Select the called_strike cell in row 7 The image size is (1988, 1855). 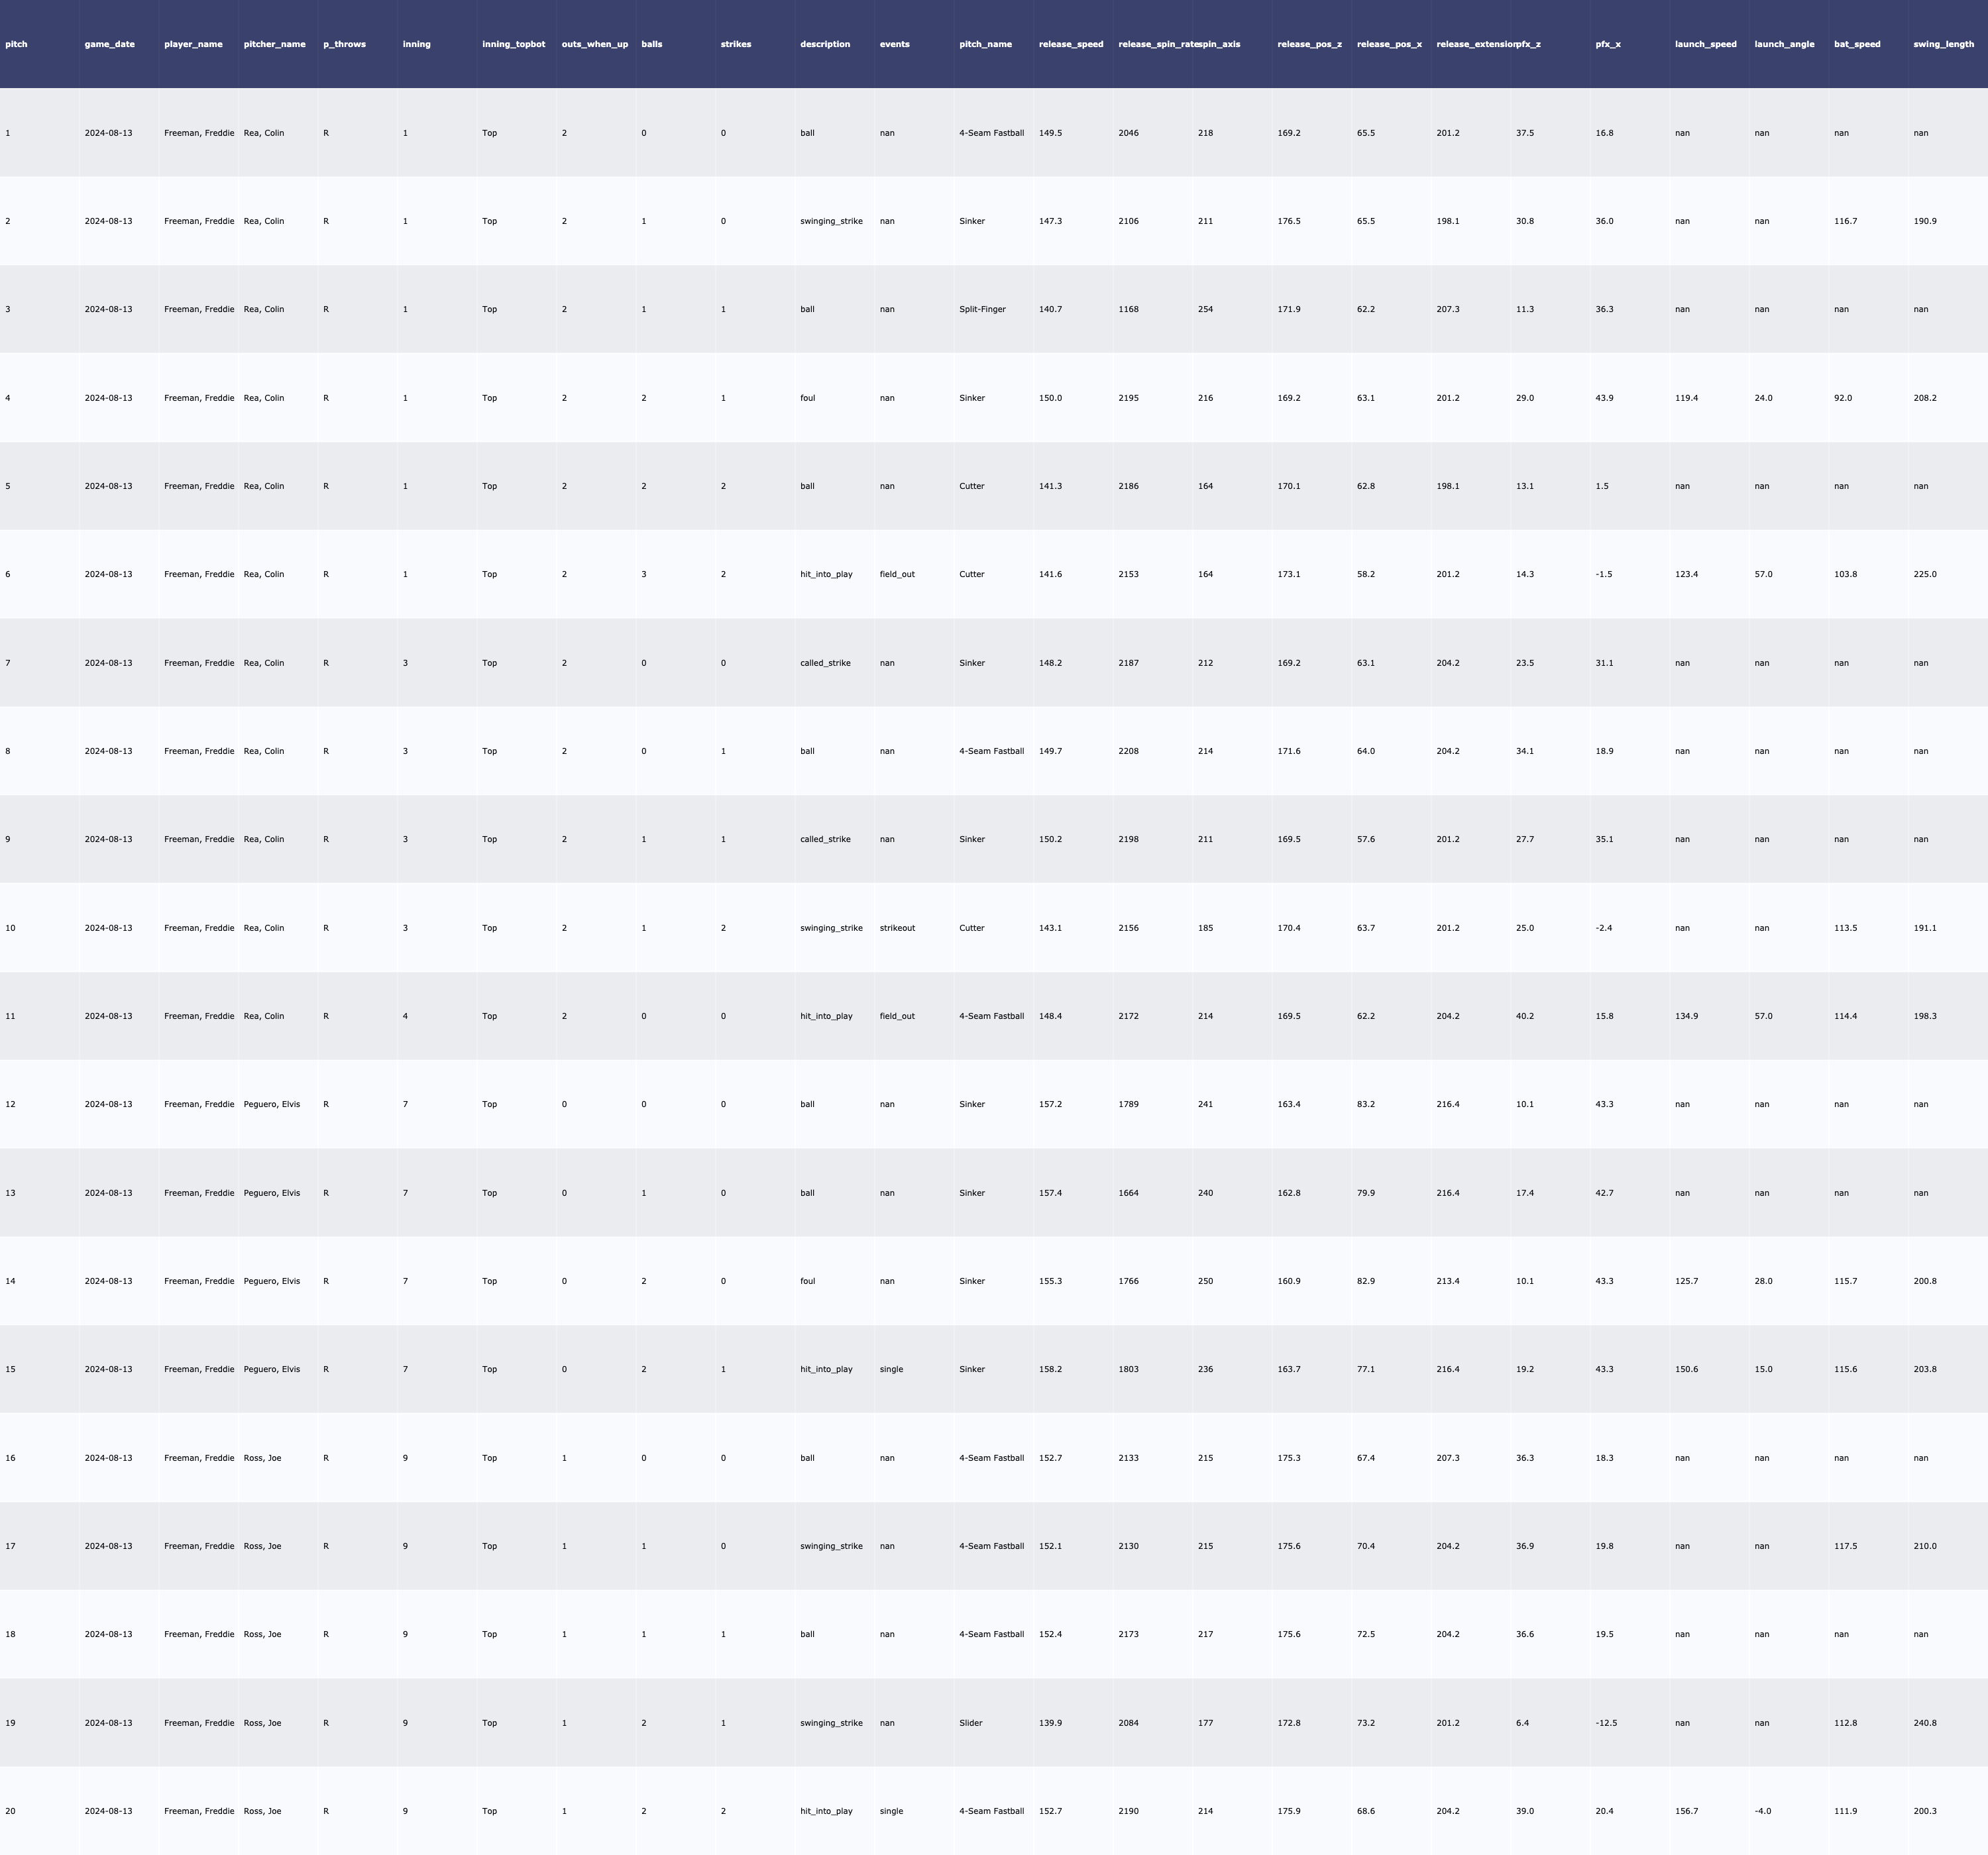click(824, 663)
